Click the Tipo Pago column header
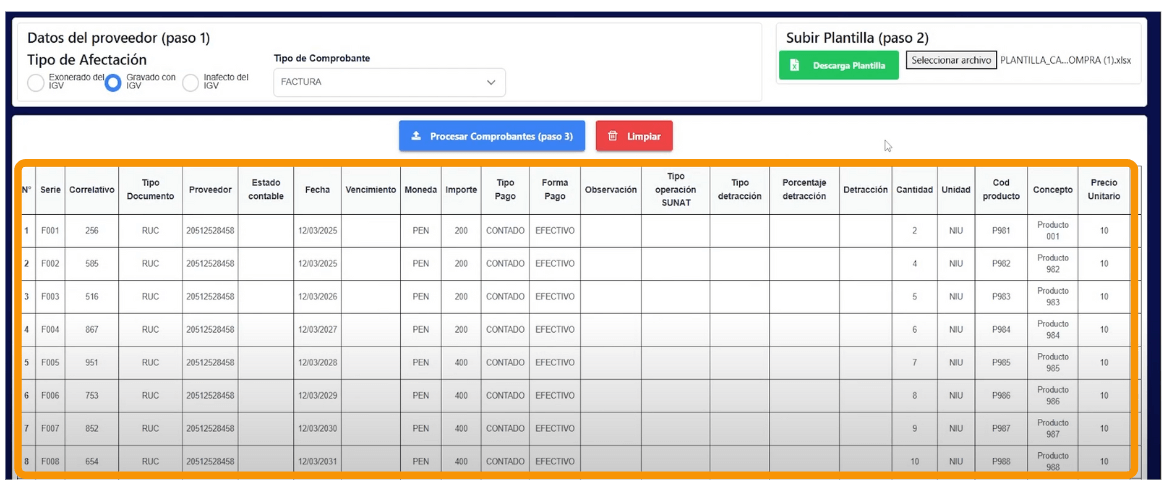This screenshot has width=1170, height=490. point(505,190)
